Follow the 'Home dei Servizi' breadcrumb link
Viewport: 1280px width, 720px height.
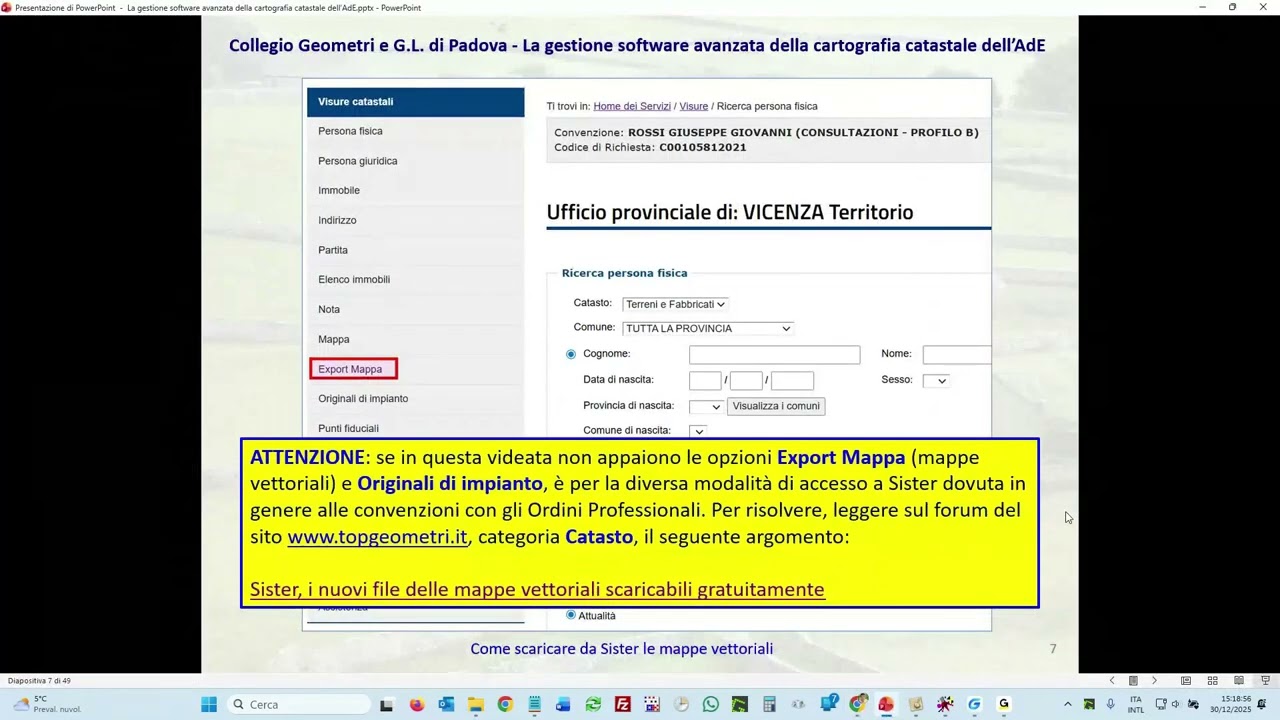(632, 106)
